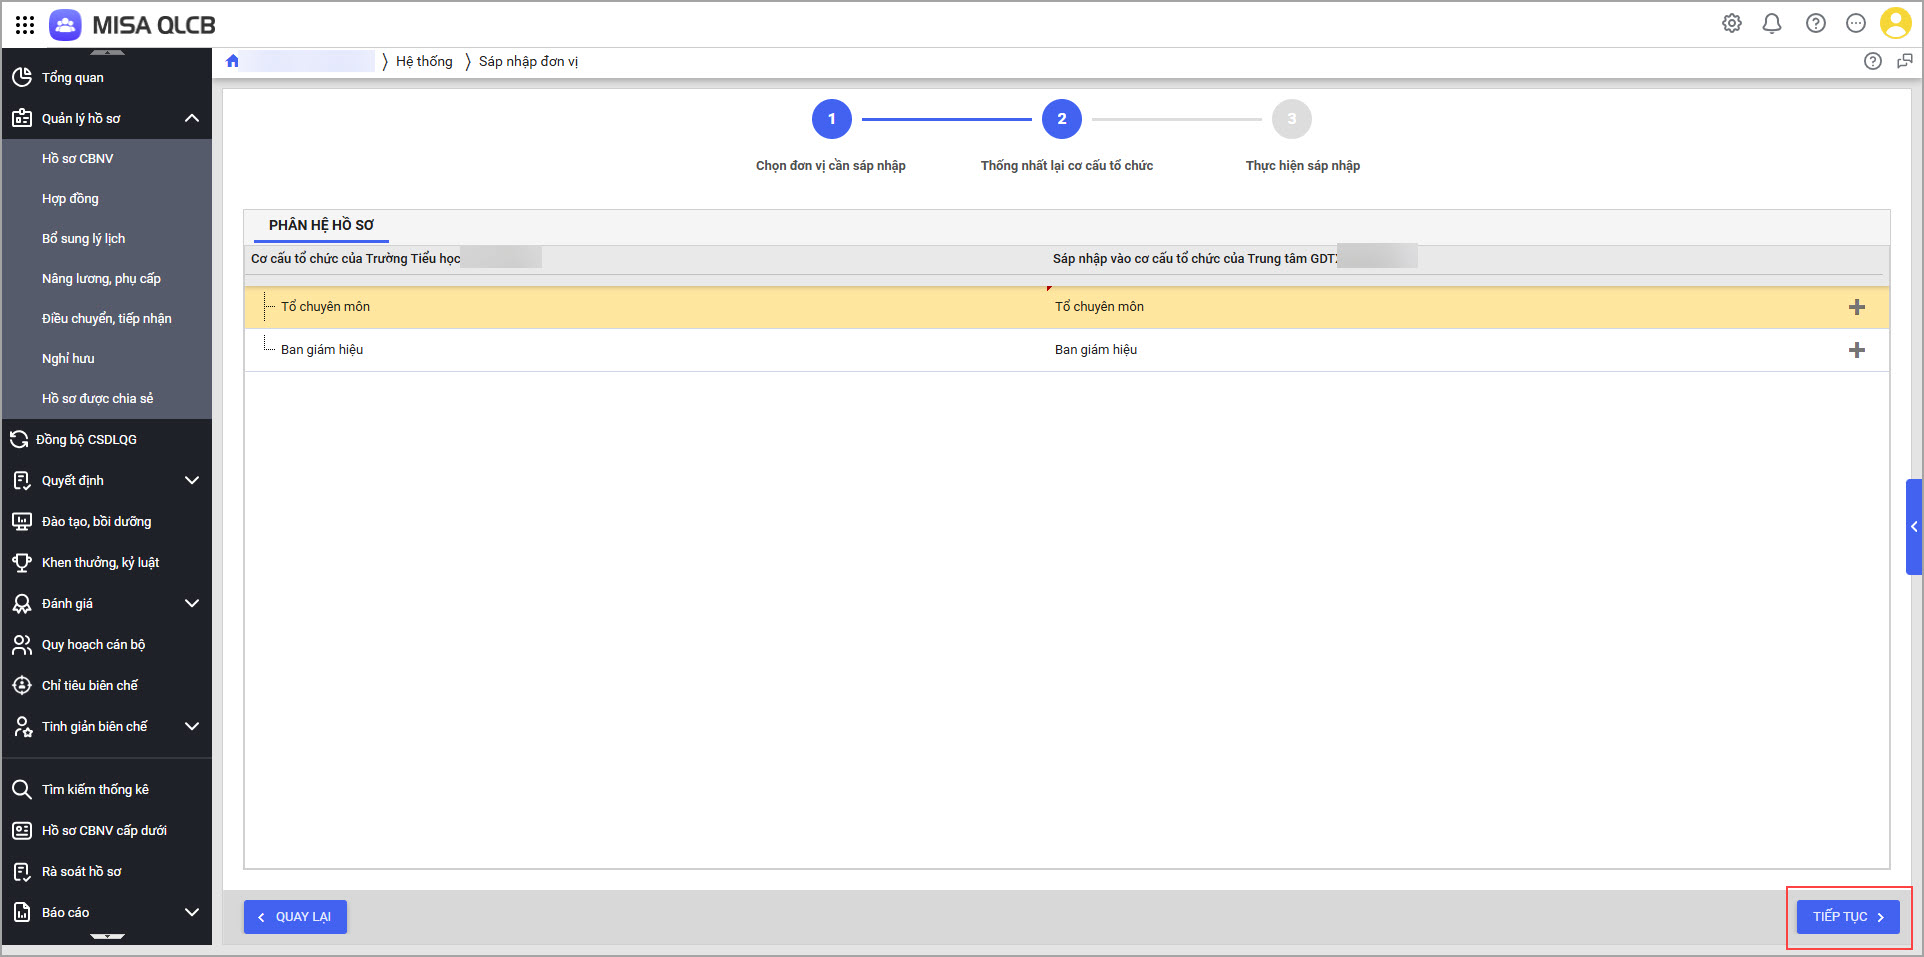Click the Chỉ tiêu biên chế icon

22,685
